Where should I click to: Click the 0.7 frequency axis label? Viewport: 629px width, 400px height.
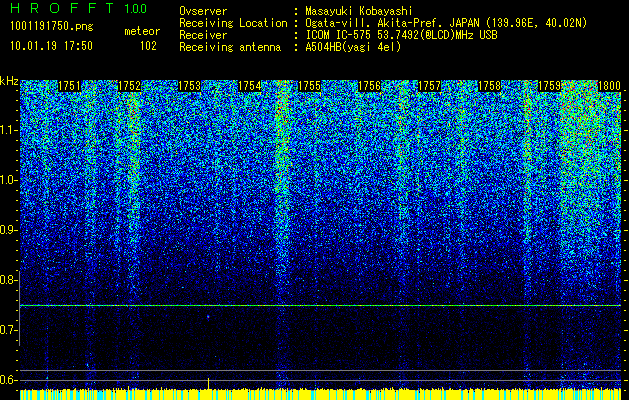coord(8,330)
